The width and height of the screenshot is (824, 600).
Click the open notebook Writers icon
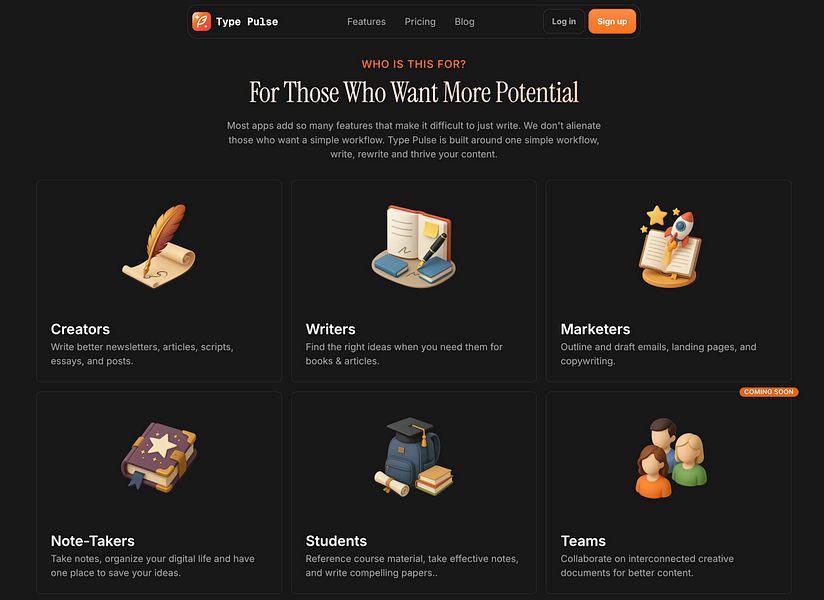coord(414,246)
